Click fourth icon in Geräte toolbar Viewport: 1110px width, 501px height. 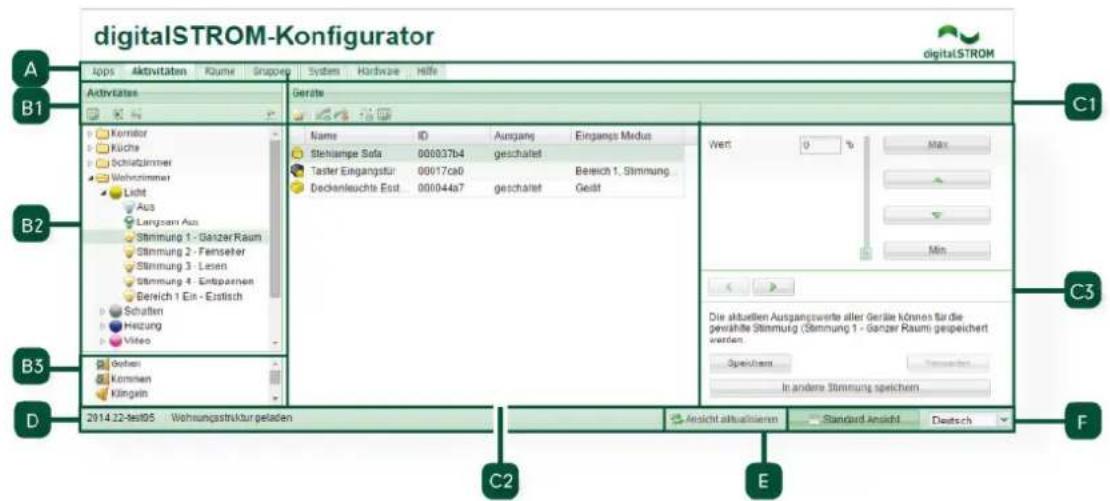click(x=367, y=114)
